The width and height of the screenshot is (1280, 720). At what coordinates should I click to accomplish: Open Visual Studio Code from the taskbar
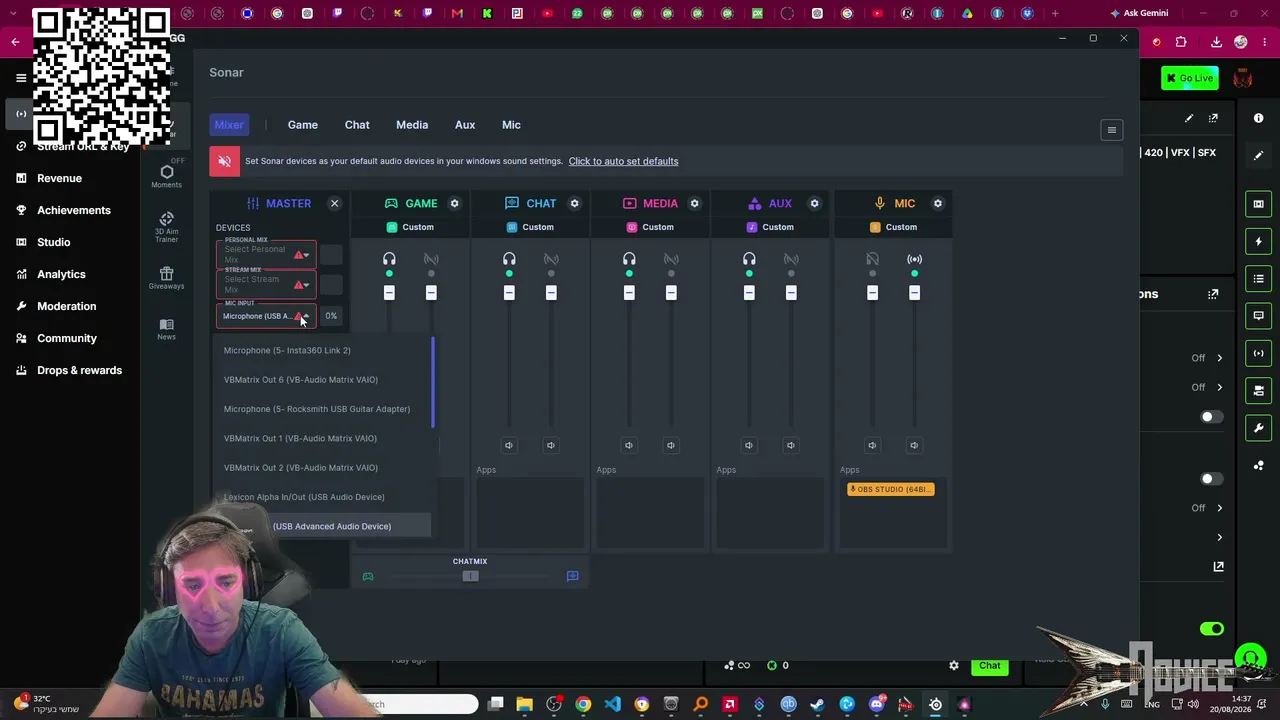(612, 704)
